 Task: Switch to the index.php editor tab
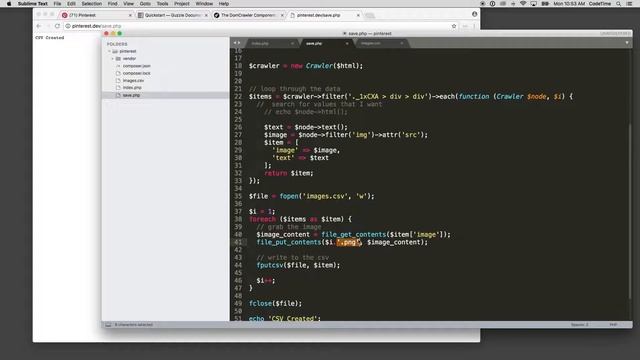[x=271, y=43]
